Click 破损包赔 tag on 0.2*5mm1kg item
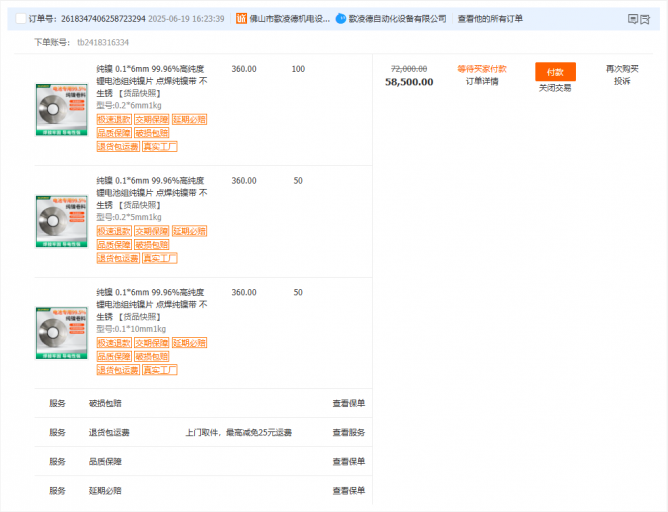Image resolution: width=668 pixels, height=512 pixels. click(152, 244)
